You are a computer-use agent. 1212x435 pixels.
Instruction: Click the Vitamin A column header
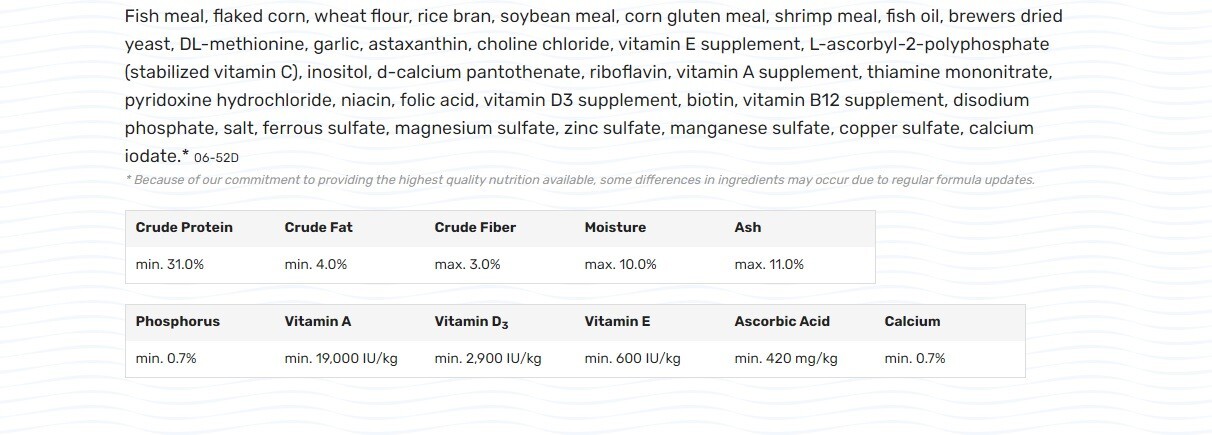pyautogui.click(x=317, y=321)
